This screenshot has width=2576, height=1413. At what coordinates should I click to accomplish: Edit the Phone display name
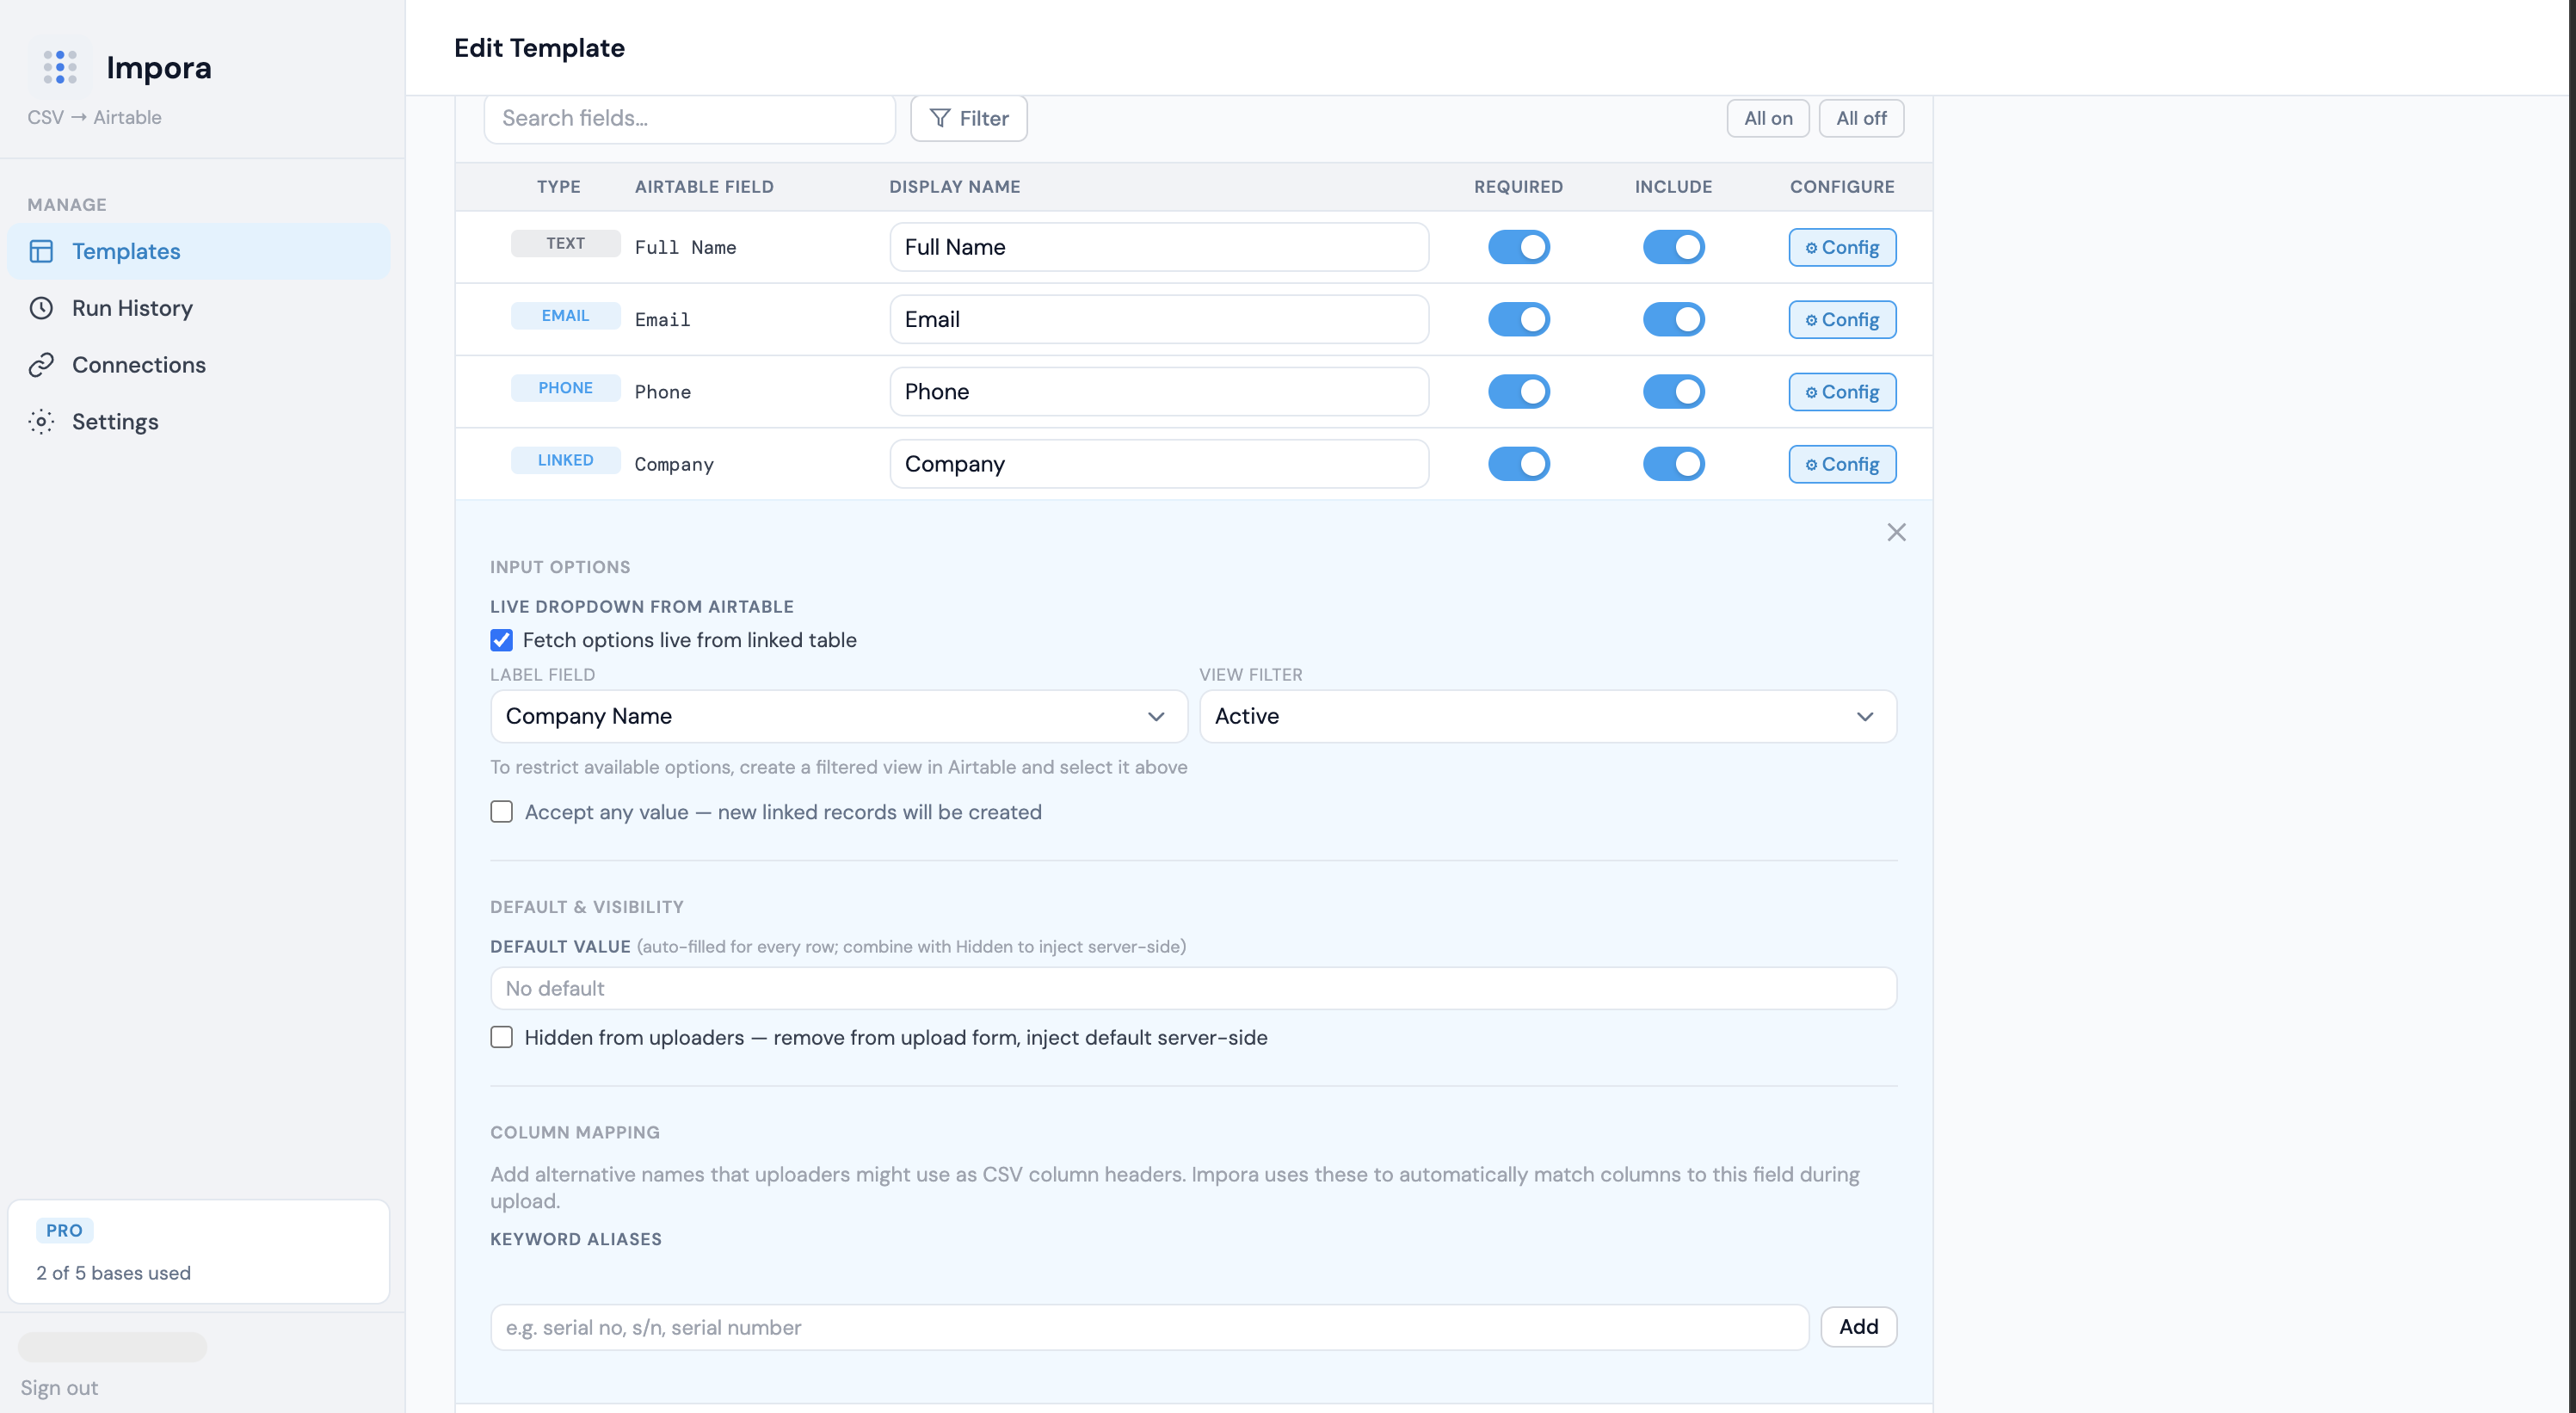pos(1158,391)
